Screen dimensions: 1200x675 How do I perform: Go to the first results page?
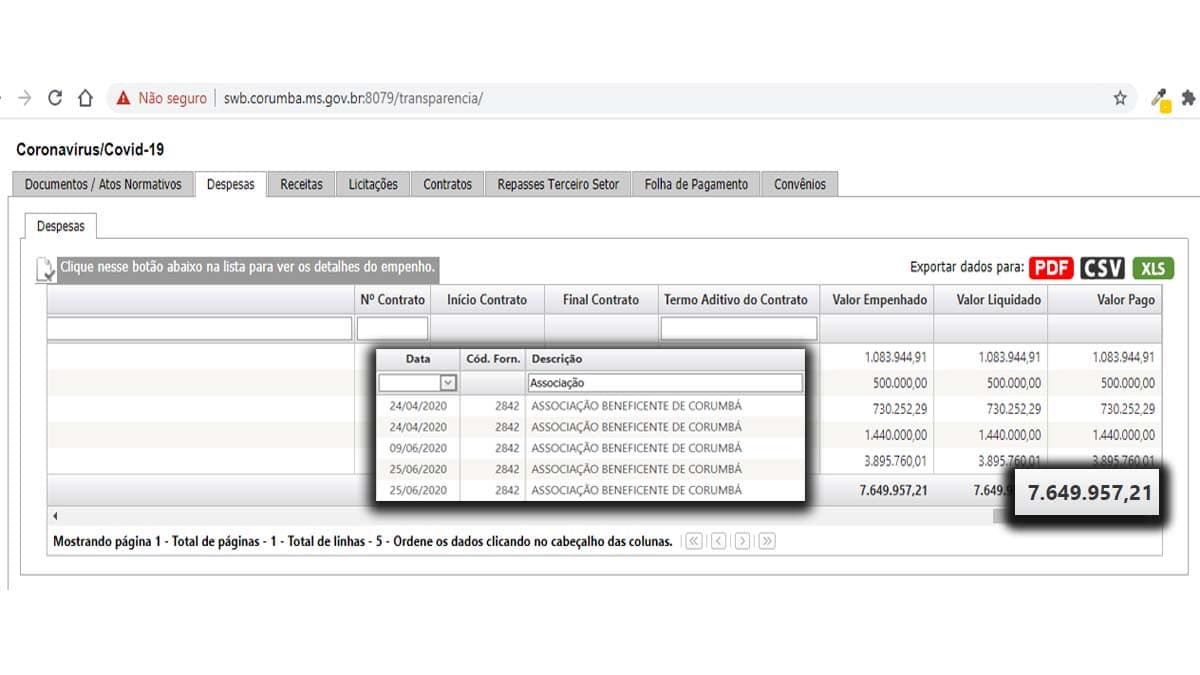tap(694, 541)
